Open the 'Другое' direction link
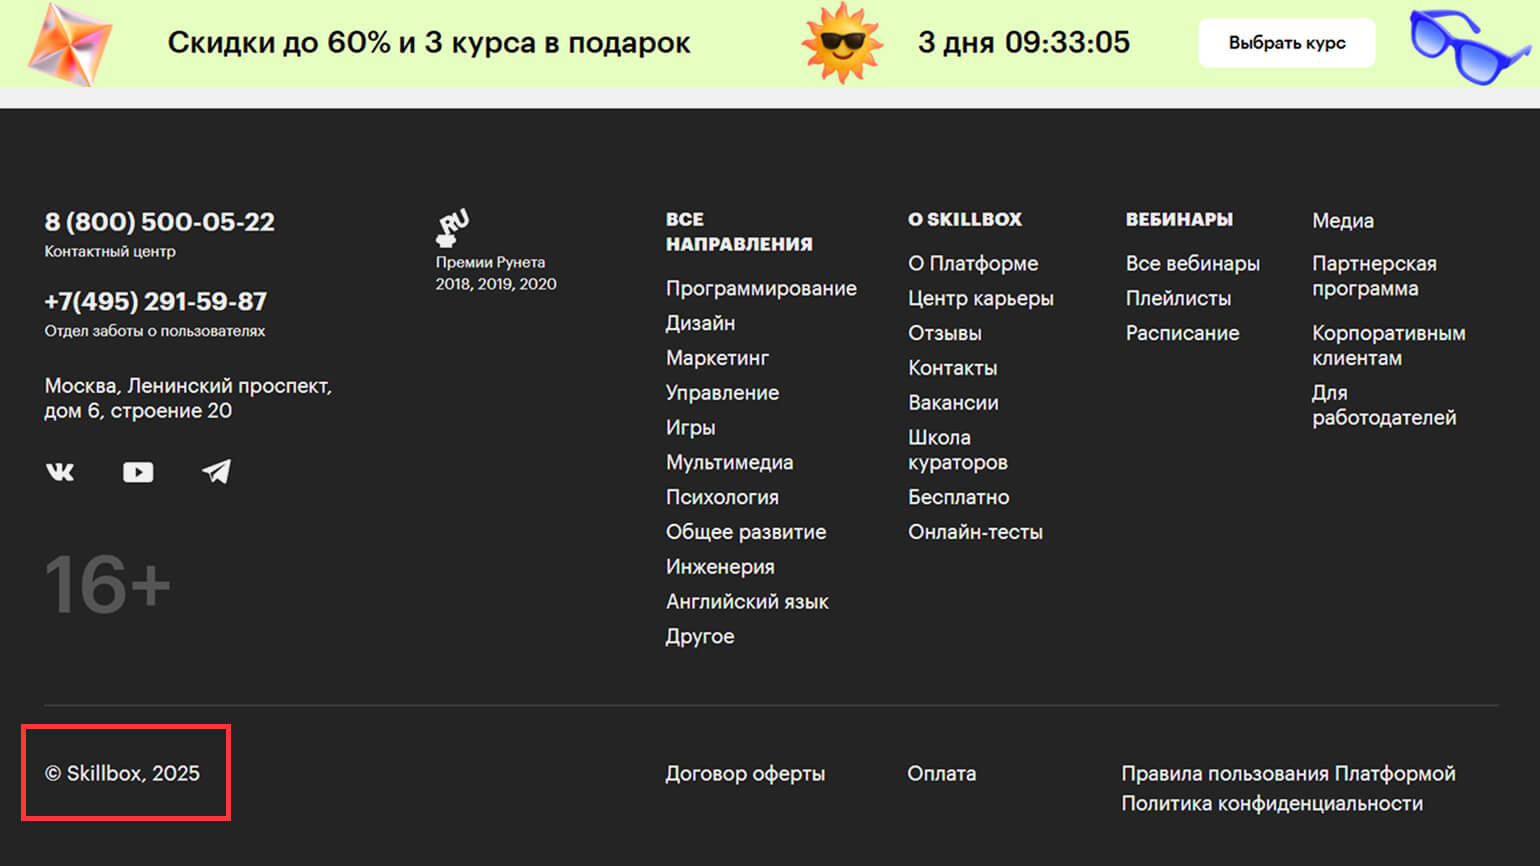 point(700,637)
